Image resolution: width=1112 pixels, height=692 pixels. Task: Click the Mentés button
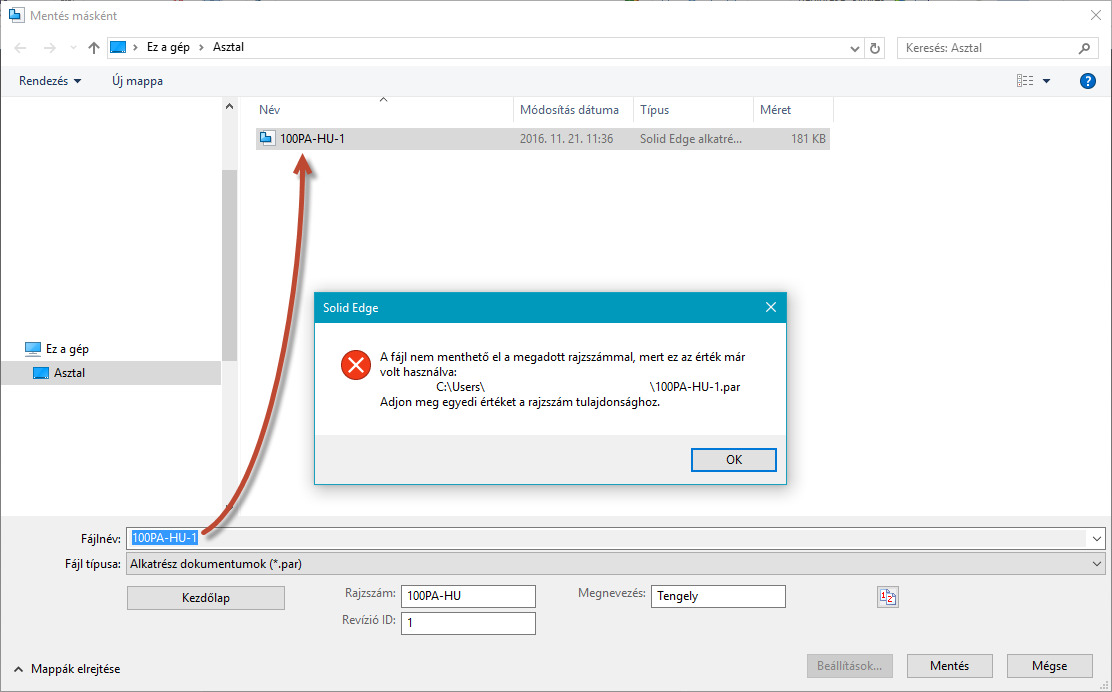pyautogui.click(x=950, y=666)
